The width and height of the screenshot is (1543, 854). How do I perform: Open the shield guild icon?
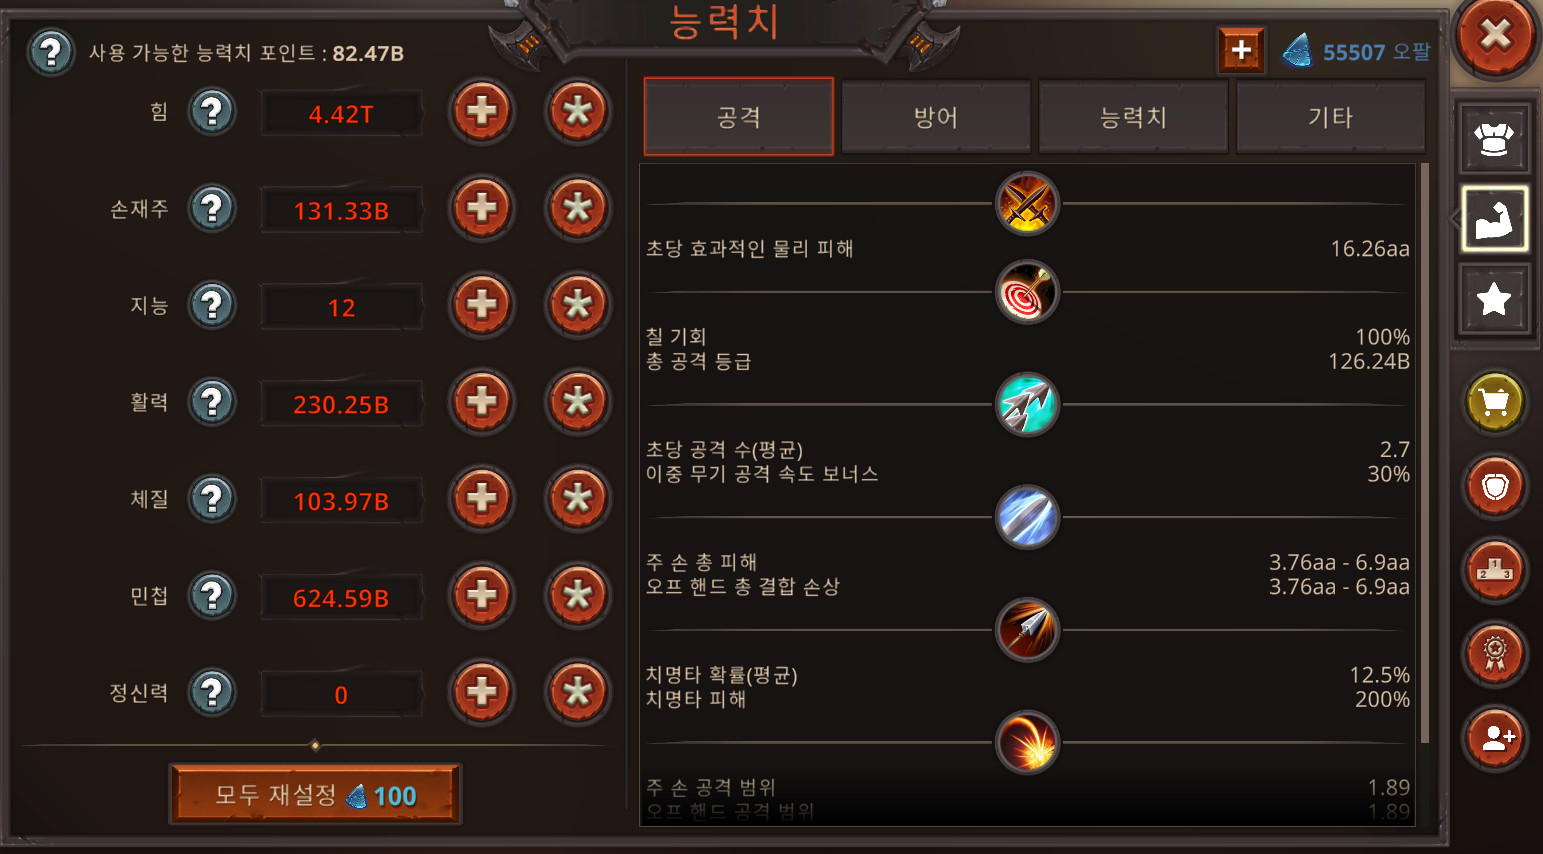1494,486
